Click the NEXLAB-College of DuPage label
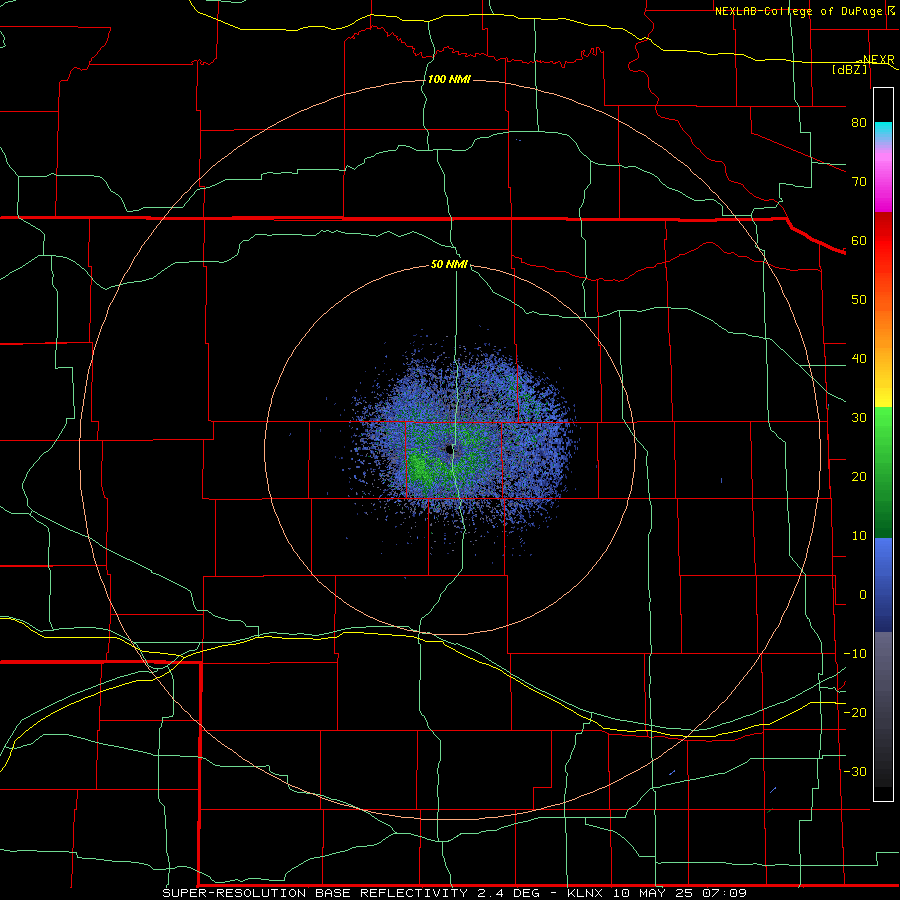The height and width of the screenshot is (900, 900). 806,11
